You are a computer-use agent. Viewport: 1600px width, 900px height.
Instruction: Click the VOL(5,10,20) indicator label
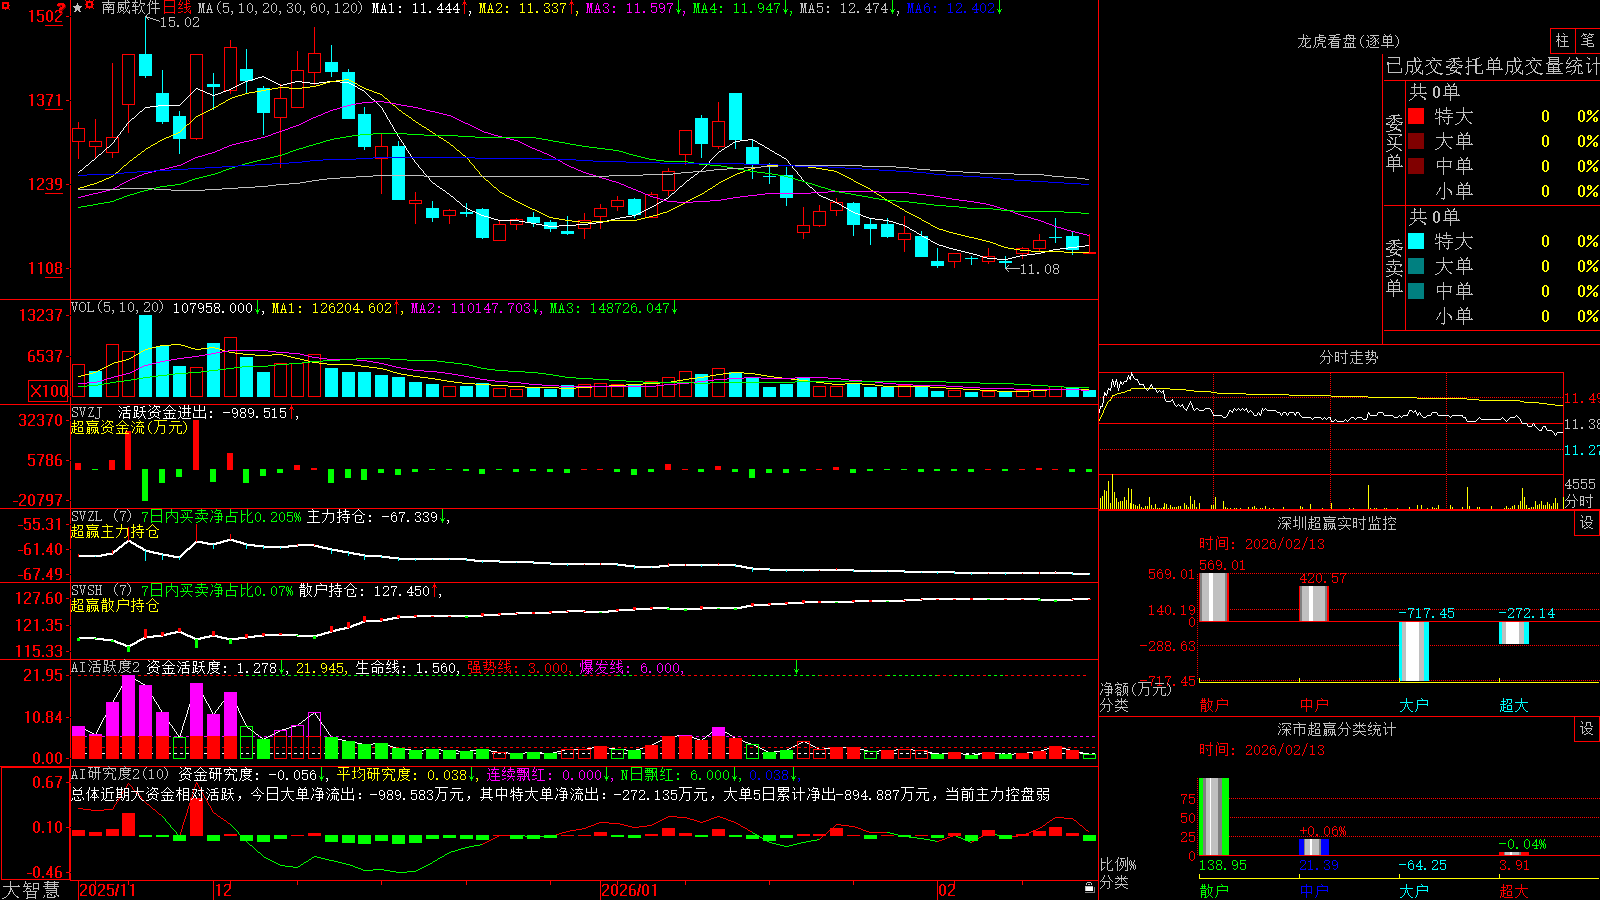[118, 308]
